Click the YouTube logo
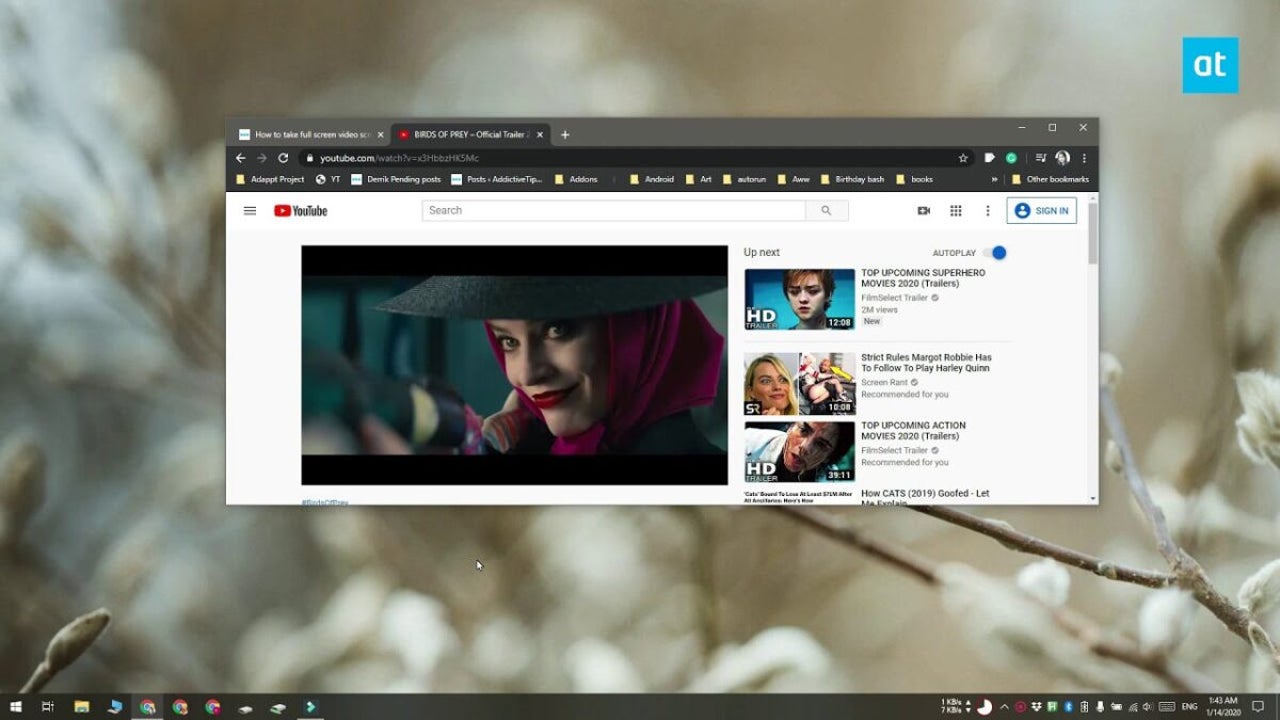This screenshot has width=1280, height=720. (x=300, y=210)
